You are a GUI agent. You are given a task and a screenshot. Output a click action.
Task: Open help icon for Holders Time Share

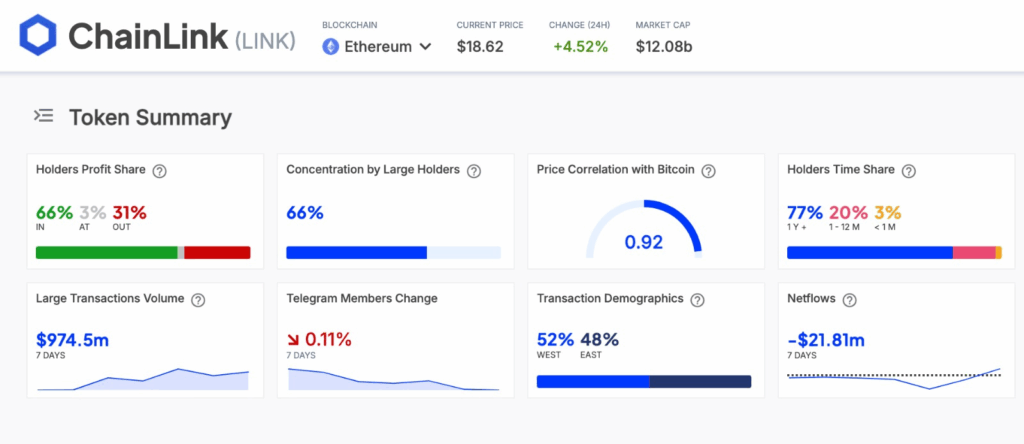tap(908, 171)
